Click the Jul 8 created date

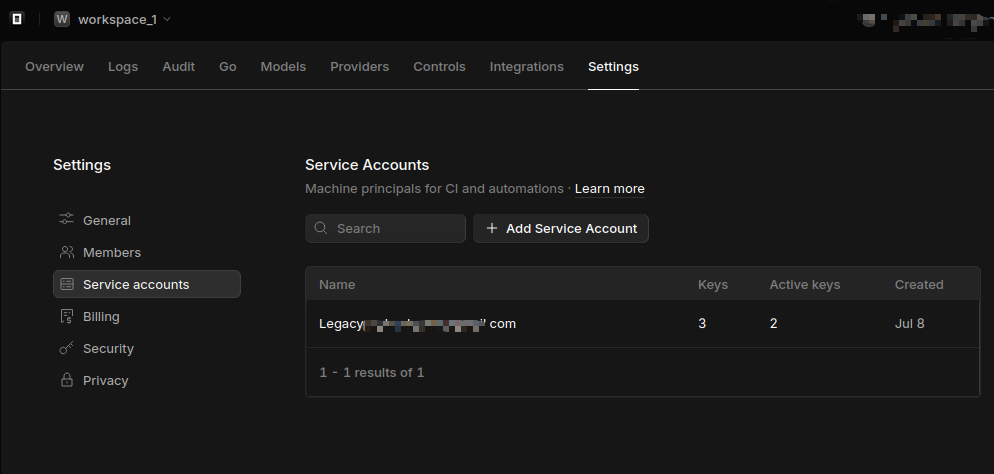point(909,324)
